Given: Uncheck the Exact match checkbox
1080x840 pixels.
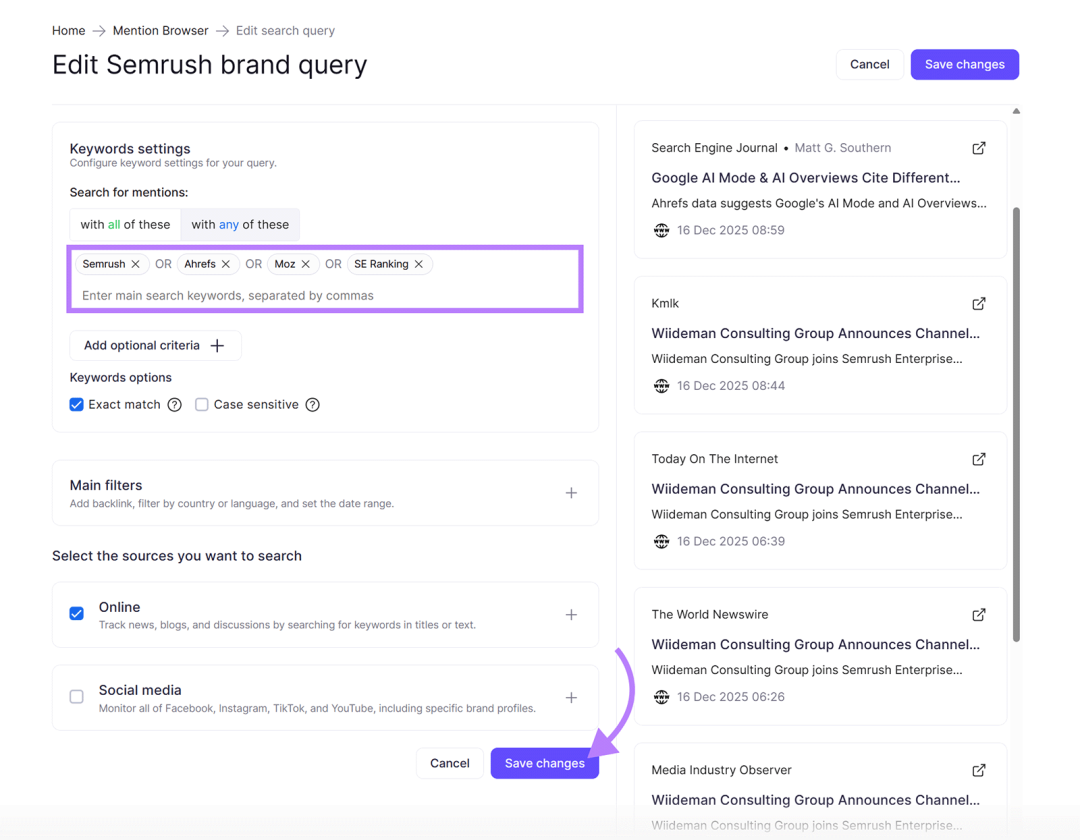Looking at the screenshot, I should tap(77, 405).
